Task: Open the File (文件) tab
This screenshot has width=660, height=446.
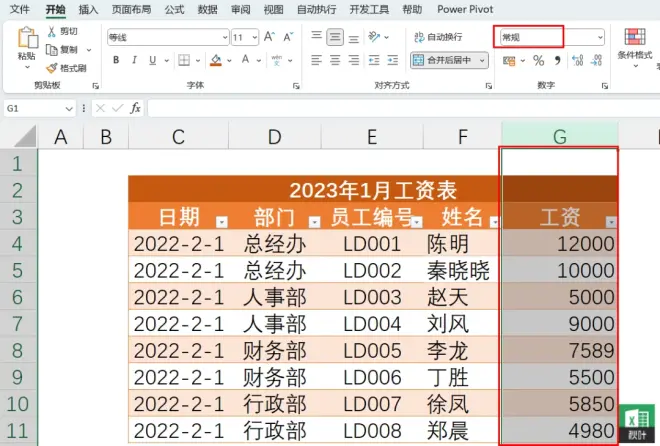Action: tap(19, 9)
